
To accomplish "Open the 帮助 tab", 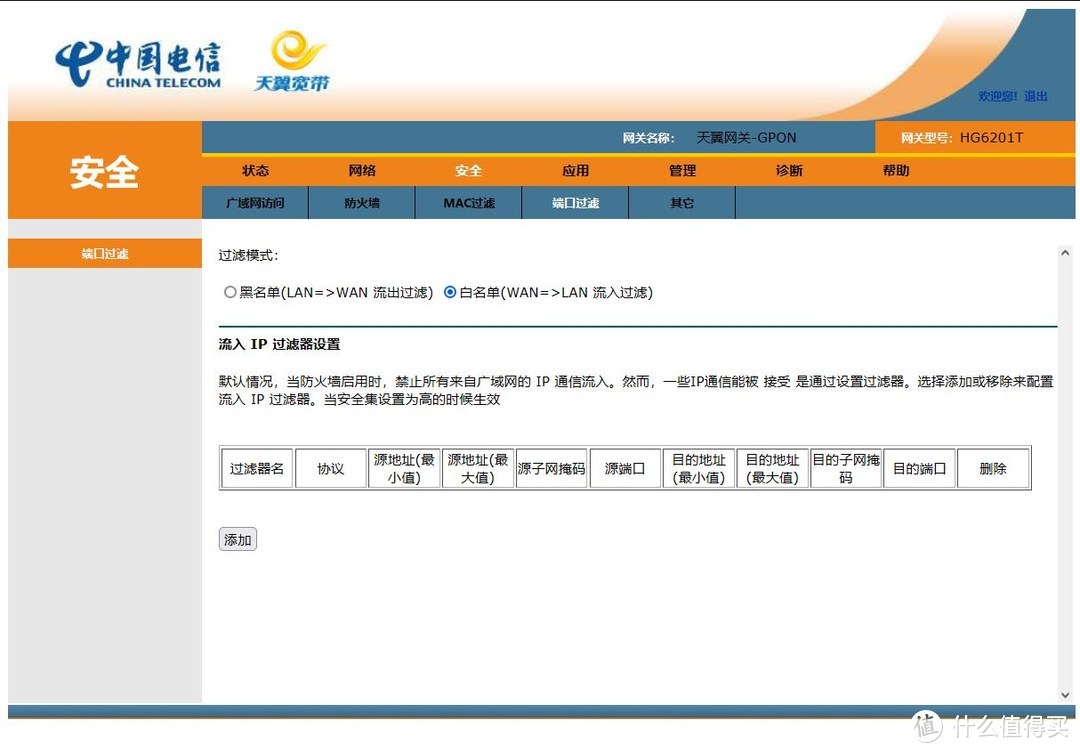I will pyautogui.click(x=896, y=170).
